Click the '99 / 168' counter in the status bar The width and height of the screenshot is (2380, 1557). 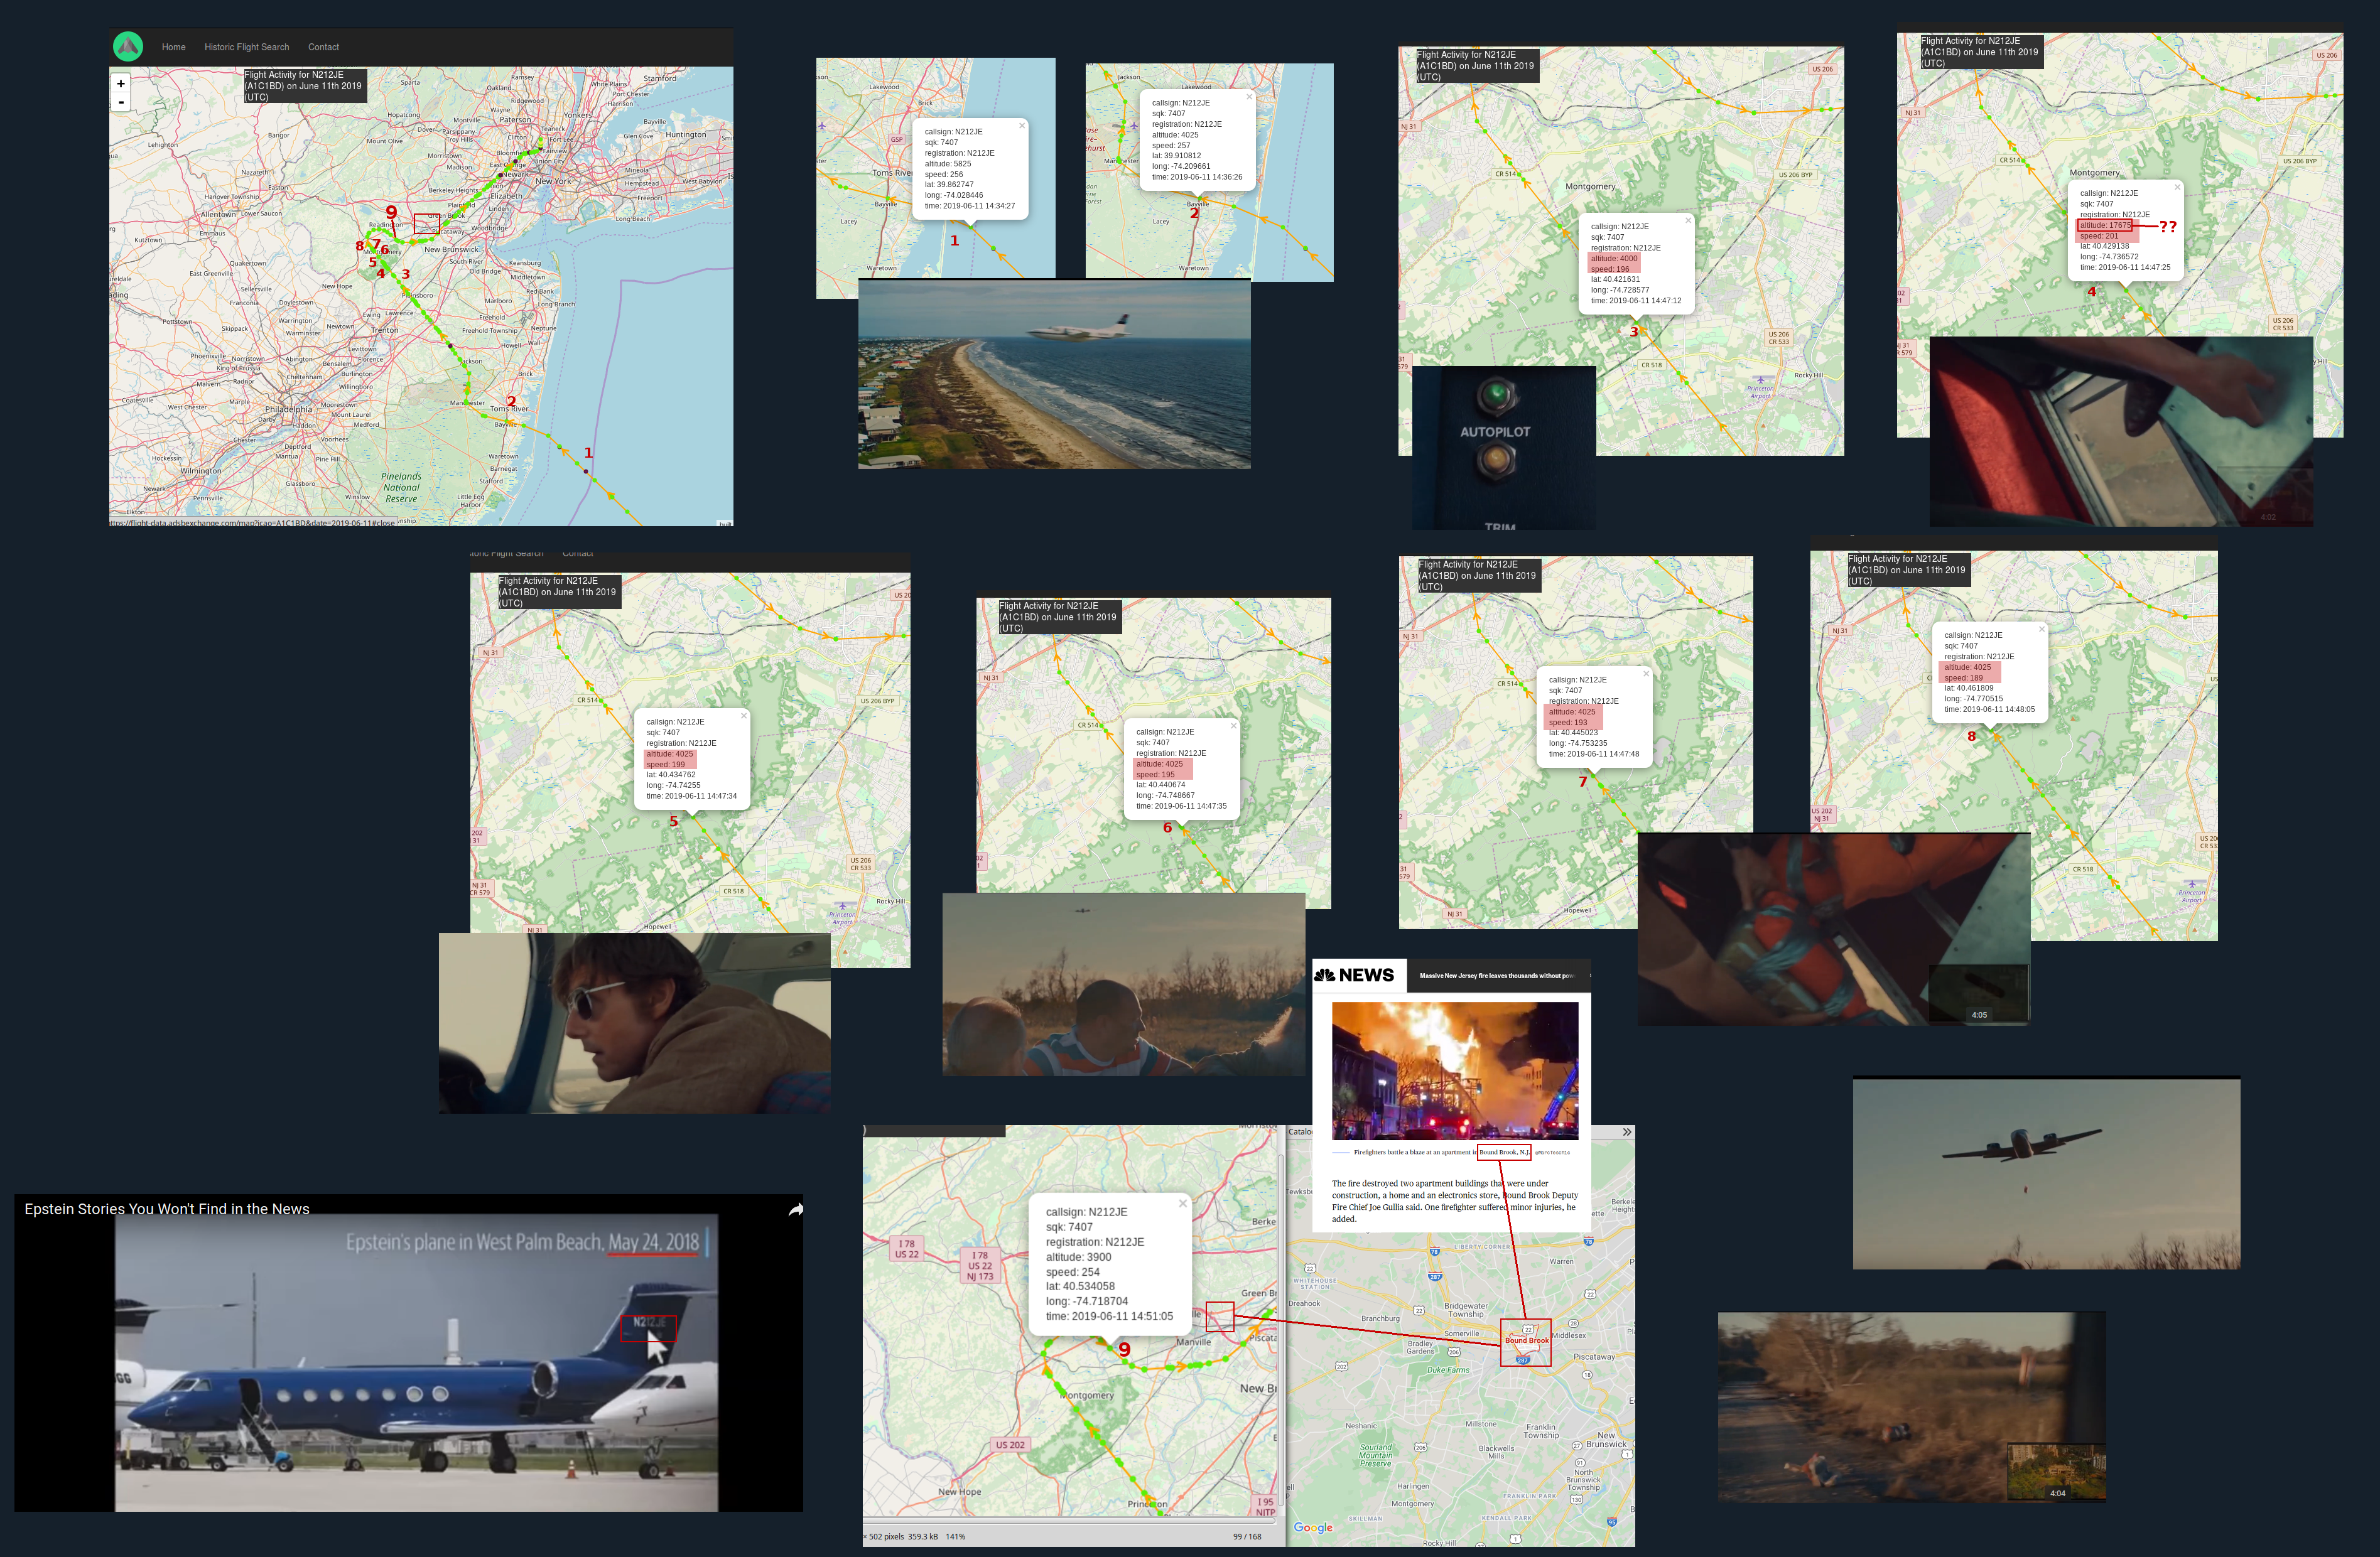pyautogui.click(x=1247, y=1537)
